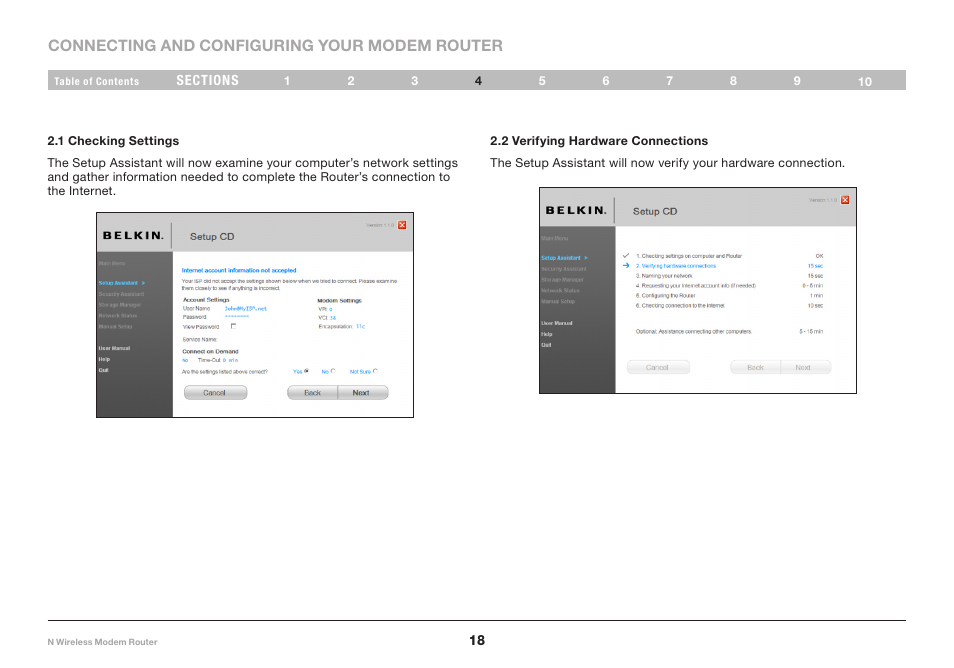Jump to section 3 in navigation bar
Screen dimensions: 954x668
[x=414, y=81]
